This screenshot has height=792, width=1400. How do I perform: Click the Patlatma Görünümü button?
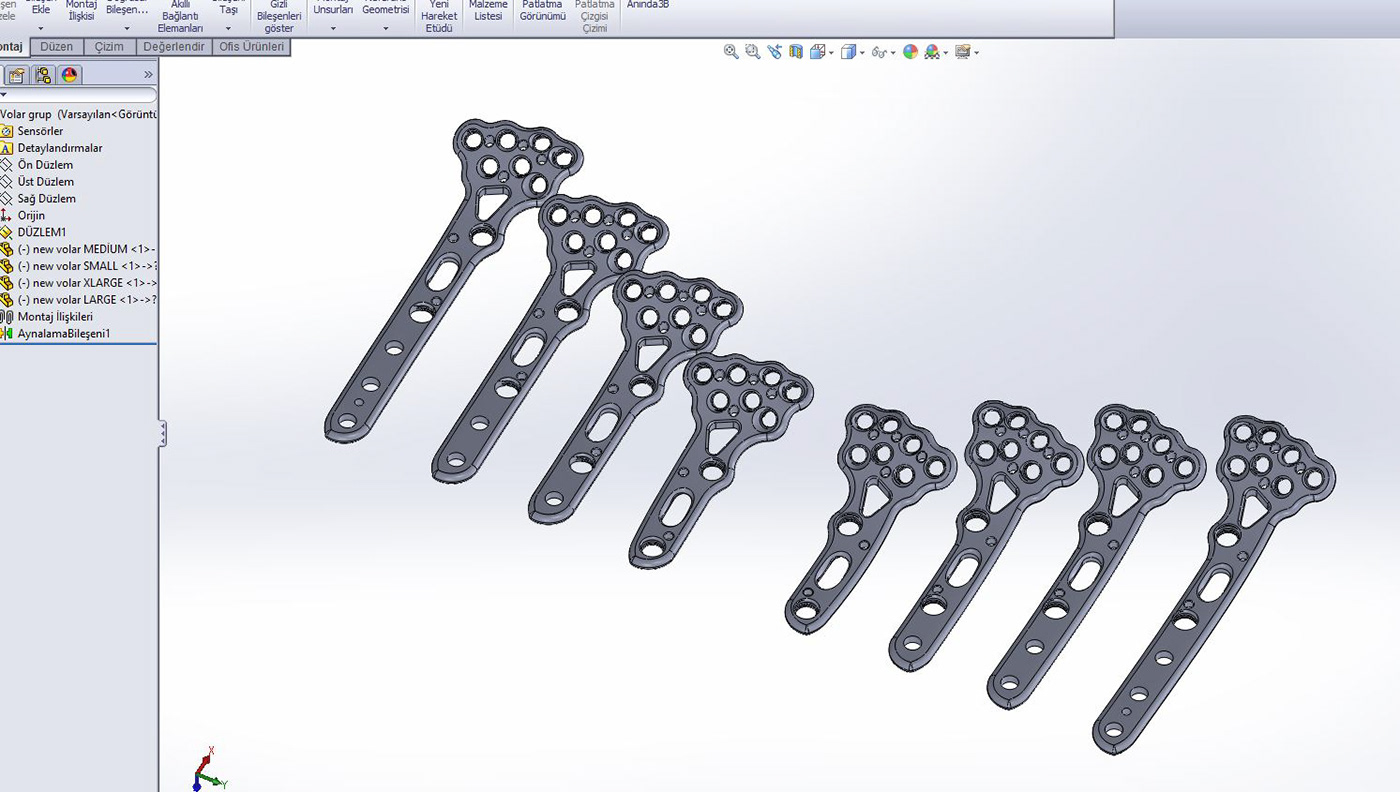pos(543,11)
